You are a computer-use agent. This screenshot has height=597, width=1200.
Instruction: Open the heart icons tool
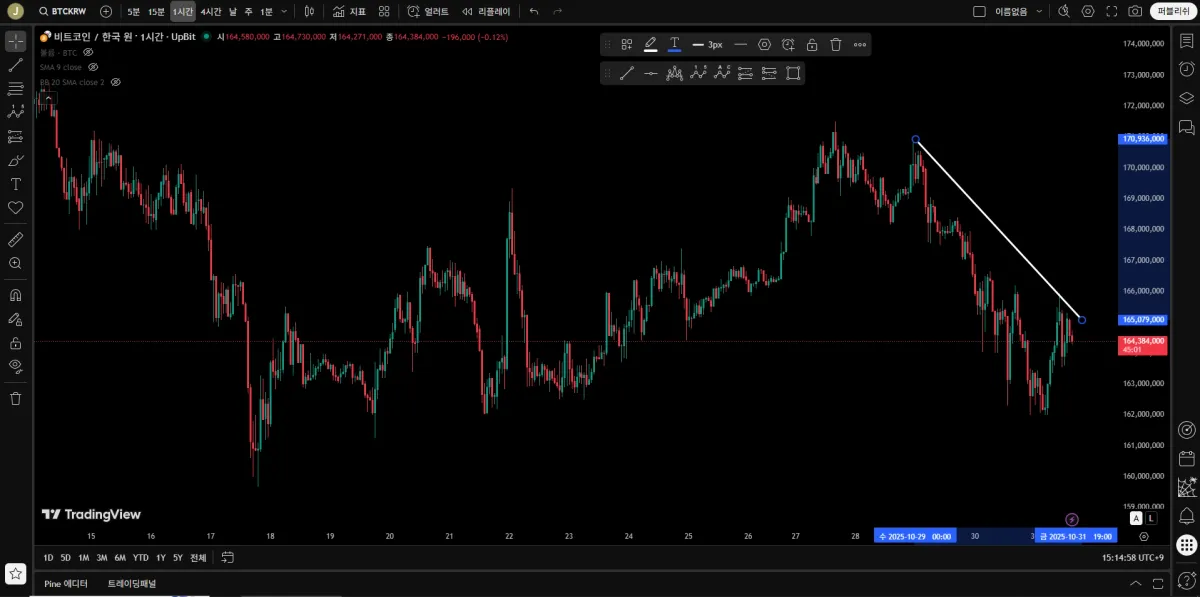15,207
